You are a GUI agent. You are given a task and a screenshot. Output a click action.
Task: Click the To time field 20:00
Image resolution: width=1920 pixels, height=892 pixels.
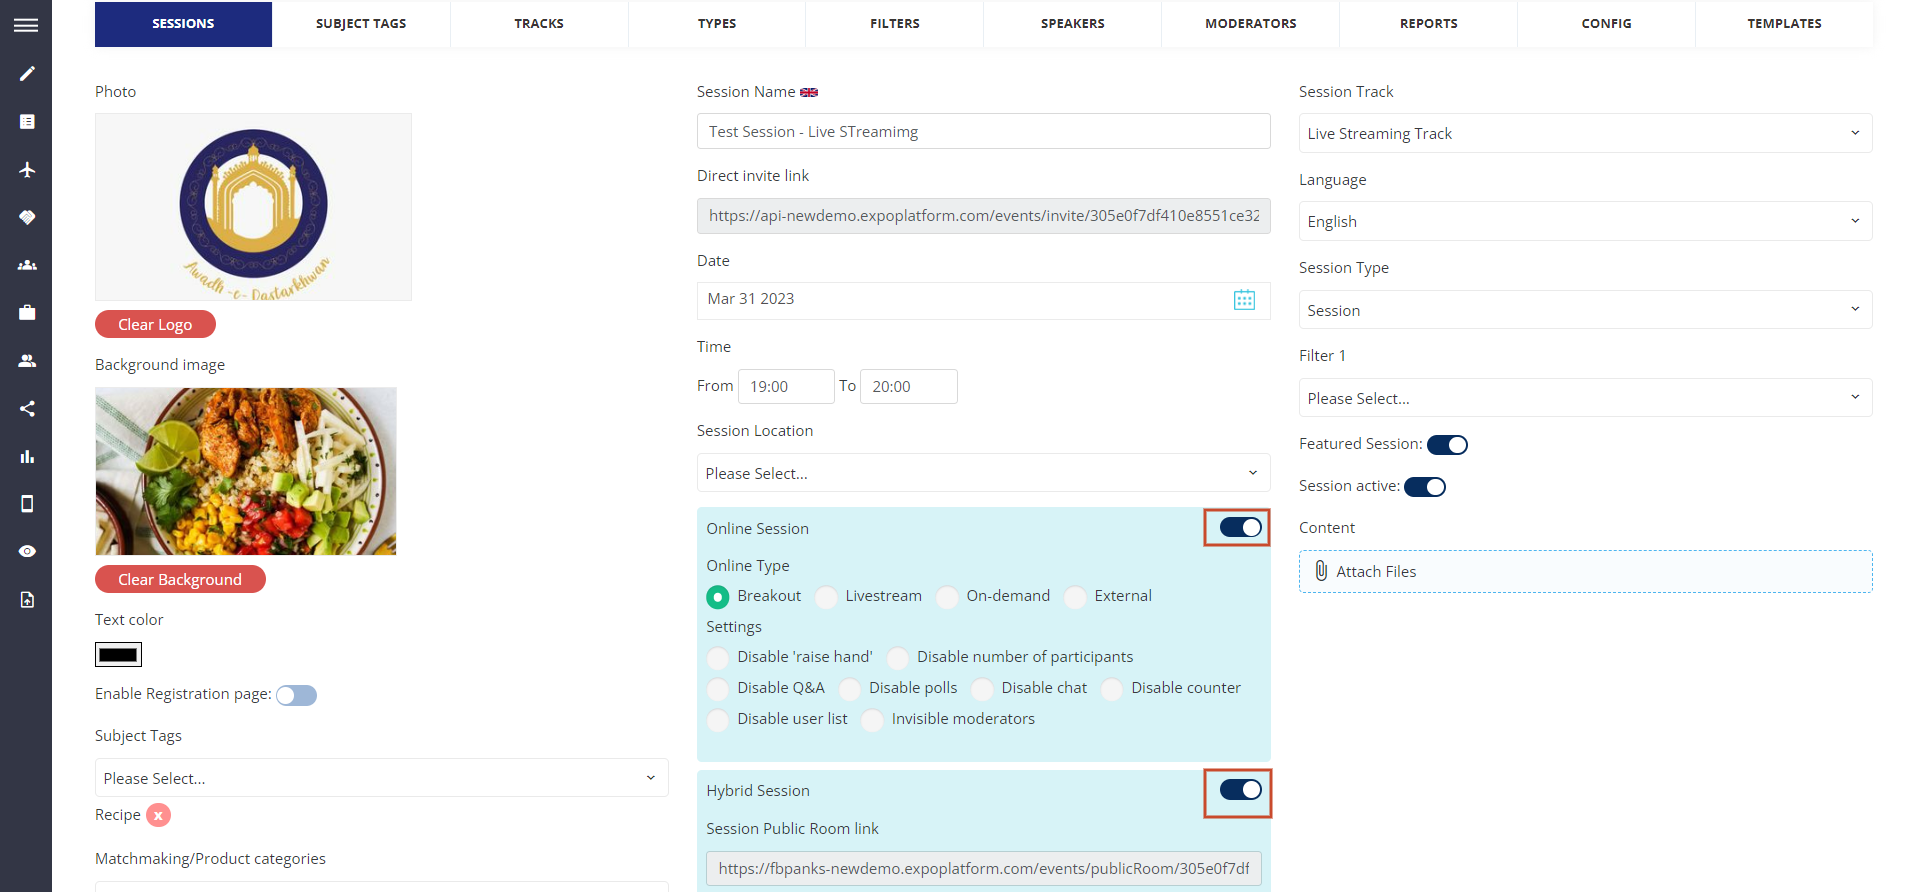(908, 386)
